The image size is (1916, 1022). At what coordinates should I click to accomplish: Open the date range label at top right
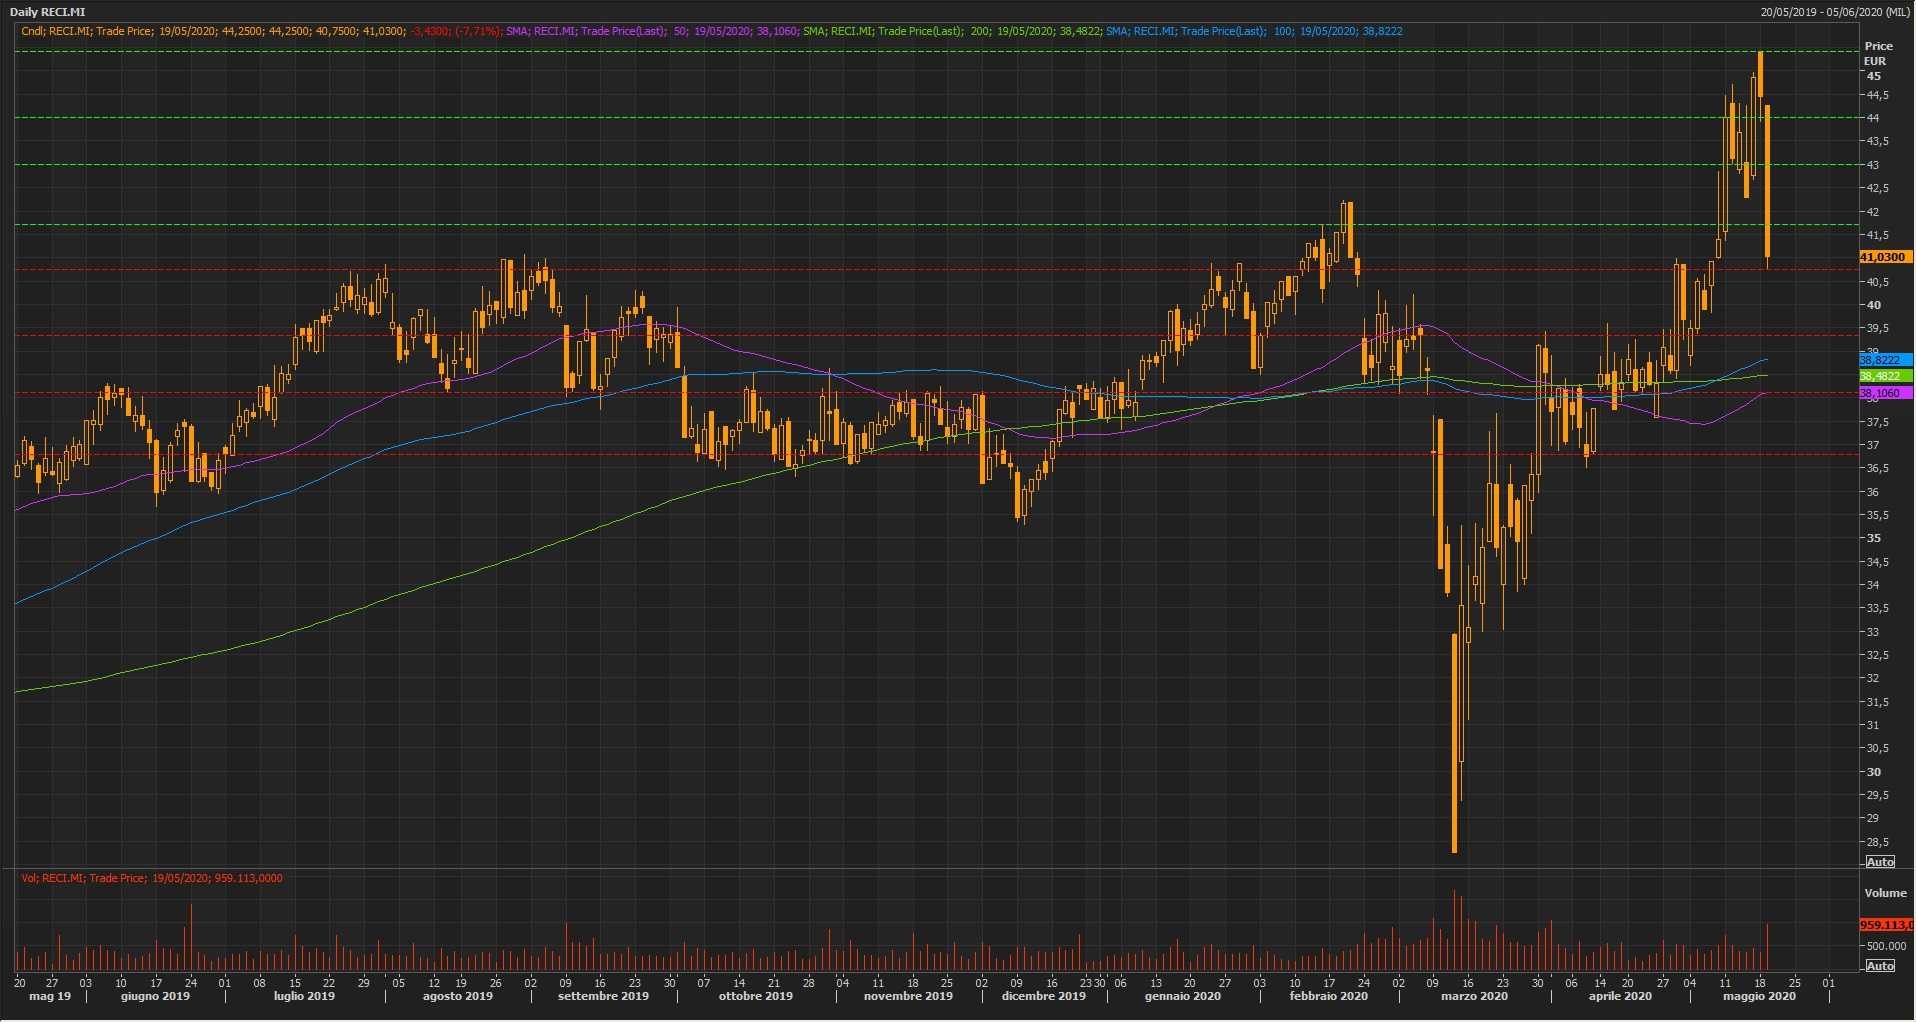point(1834,12)
